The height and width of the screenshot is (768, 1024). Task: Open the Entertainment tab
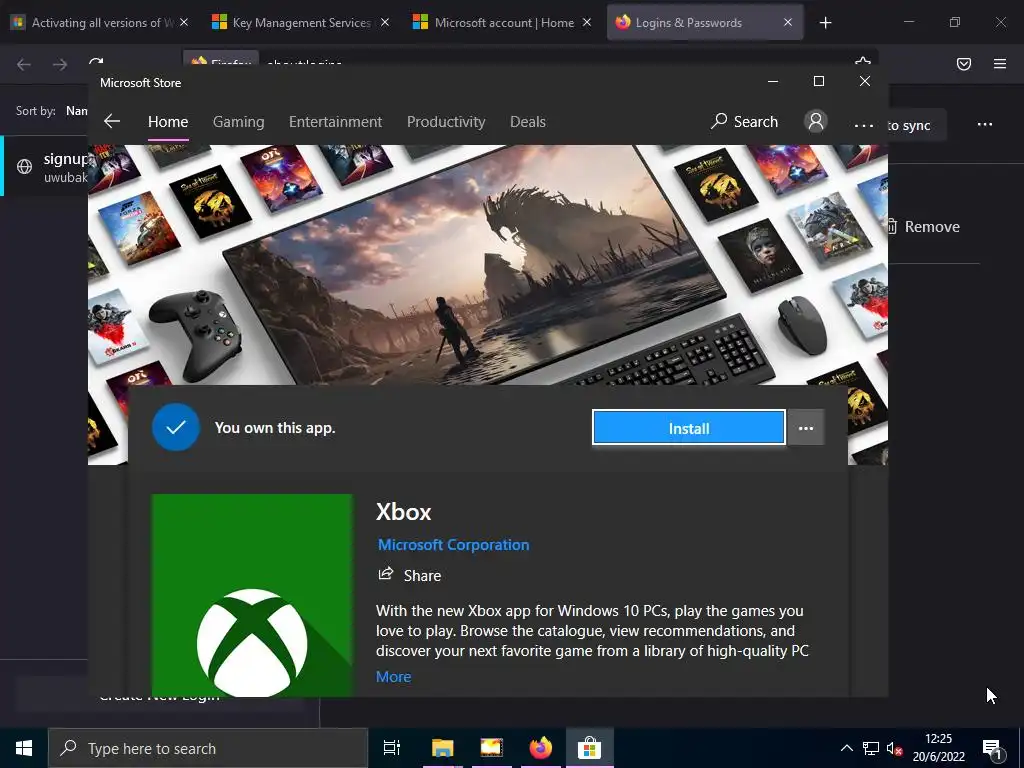click(x=335, y=121)
